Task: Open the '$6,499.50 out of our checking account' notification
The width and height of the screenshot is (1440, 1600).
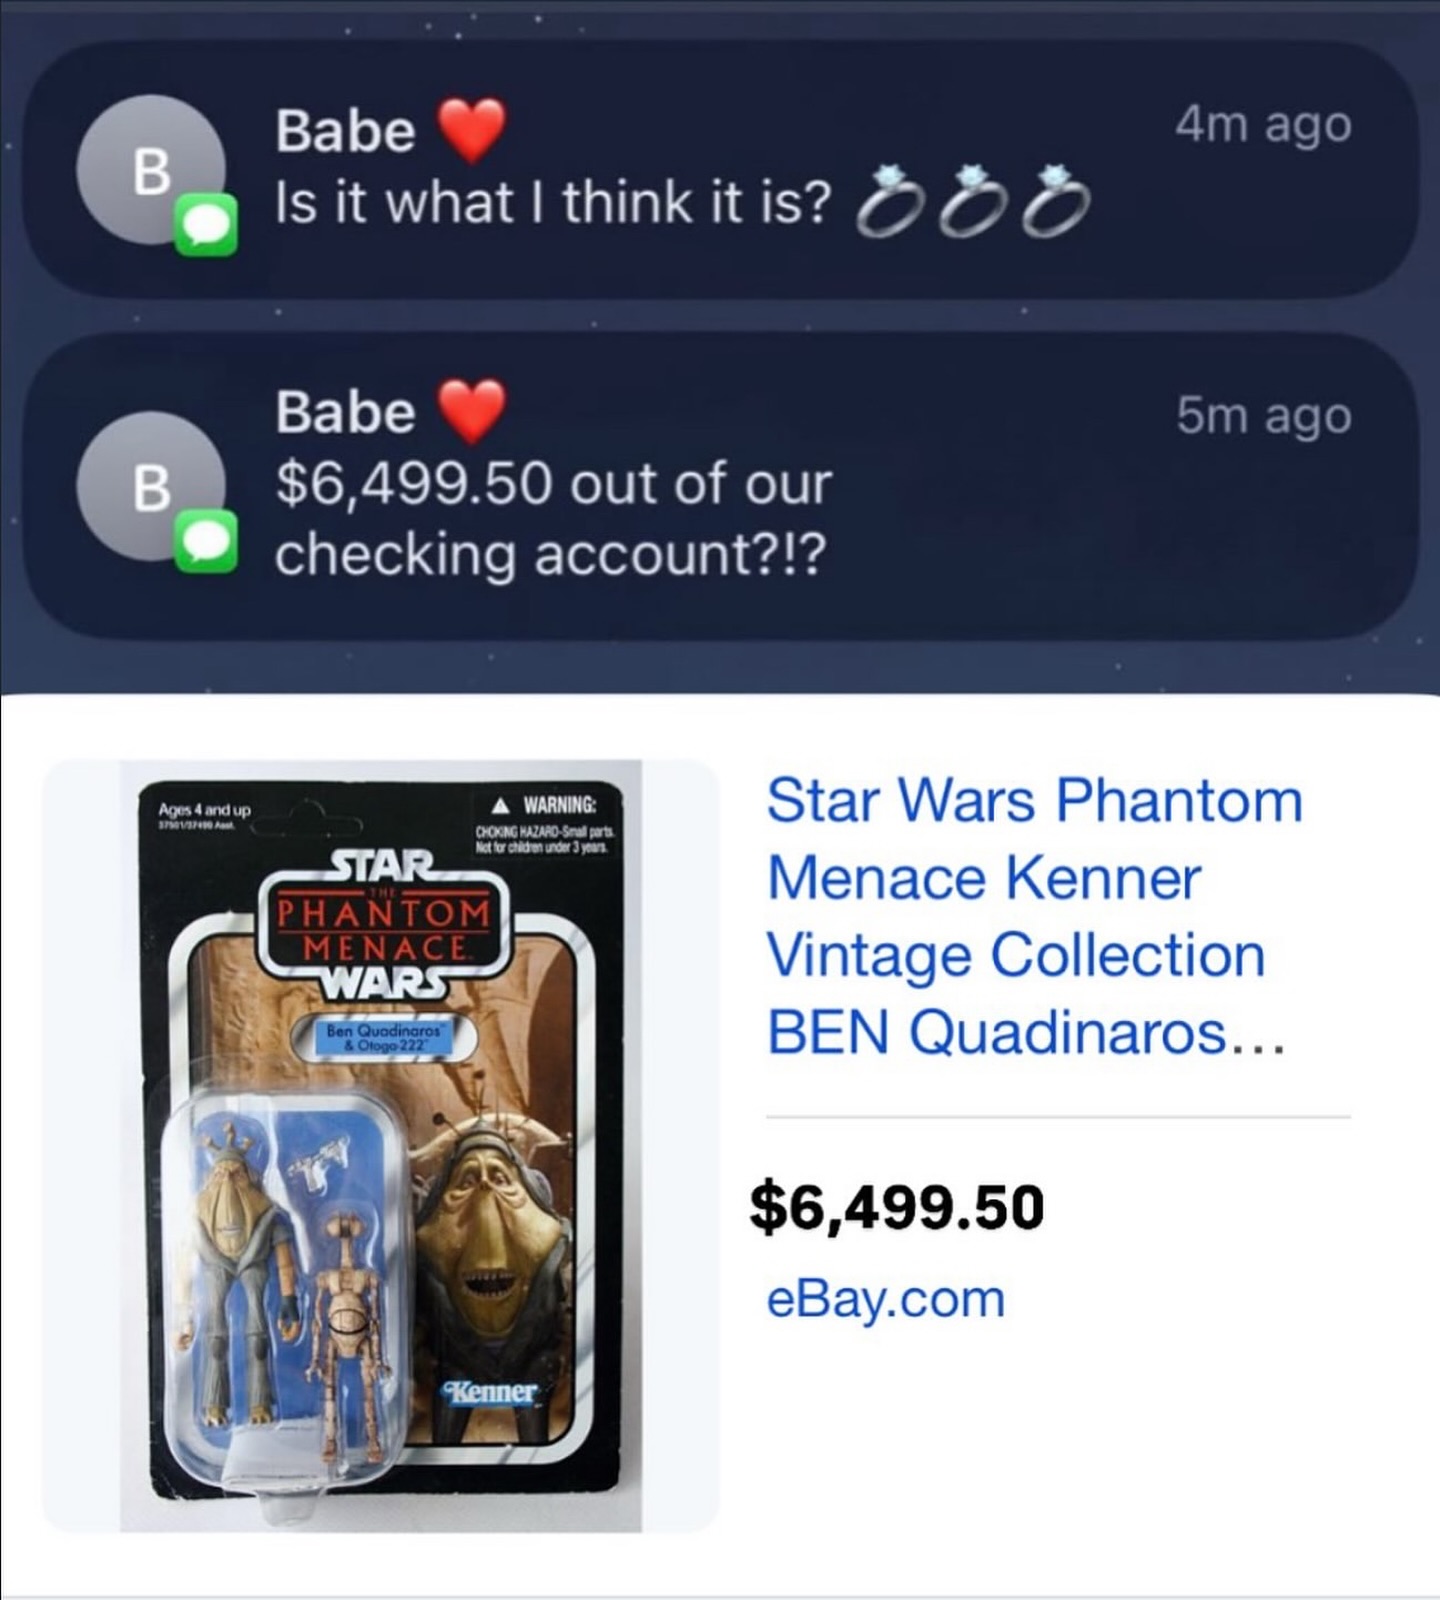Action: [x=720, y=485]
